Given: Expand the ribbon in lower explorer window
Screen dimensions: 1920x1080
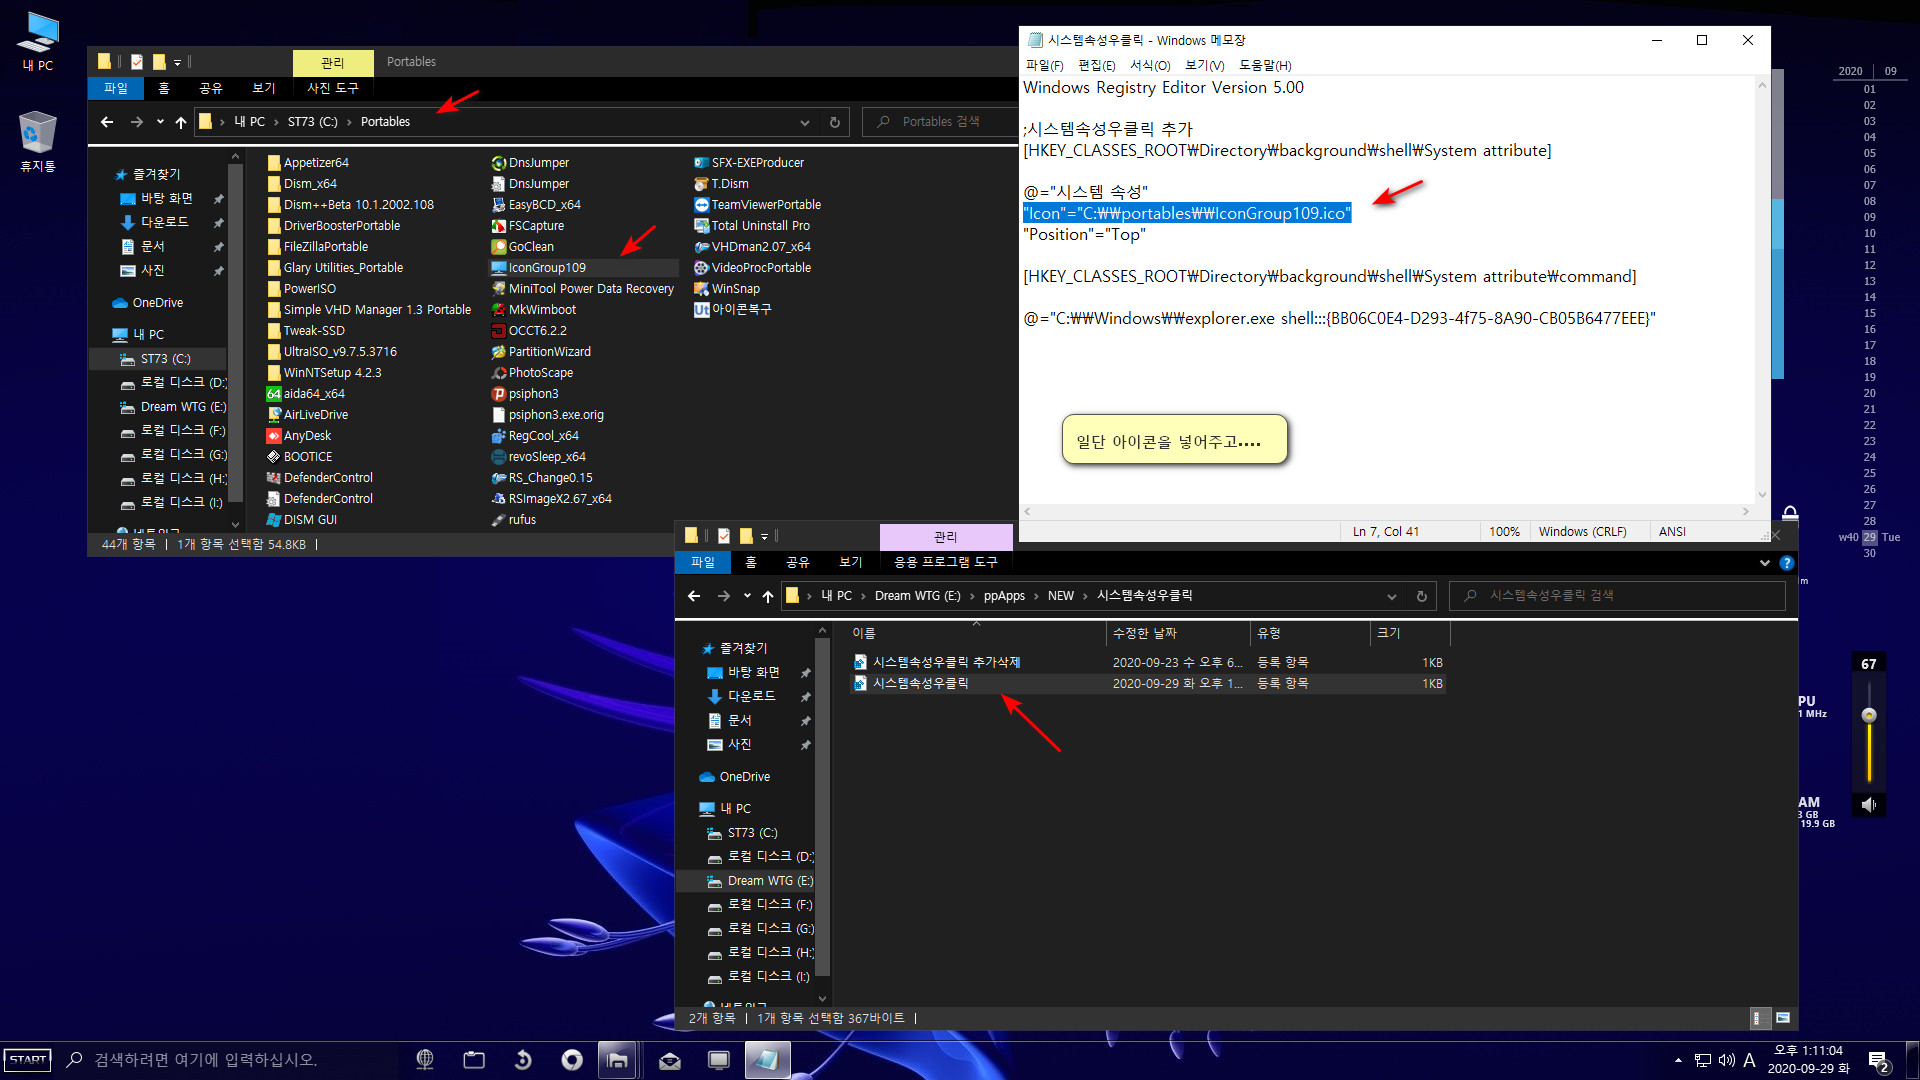Looking at the screenshot, I should [x=1765, y=563].
